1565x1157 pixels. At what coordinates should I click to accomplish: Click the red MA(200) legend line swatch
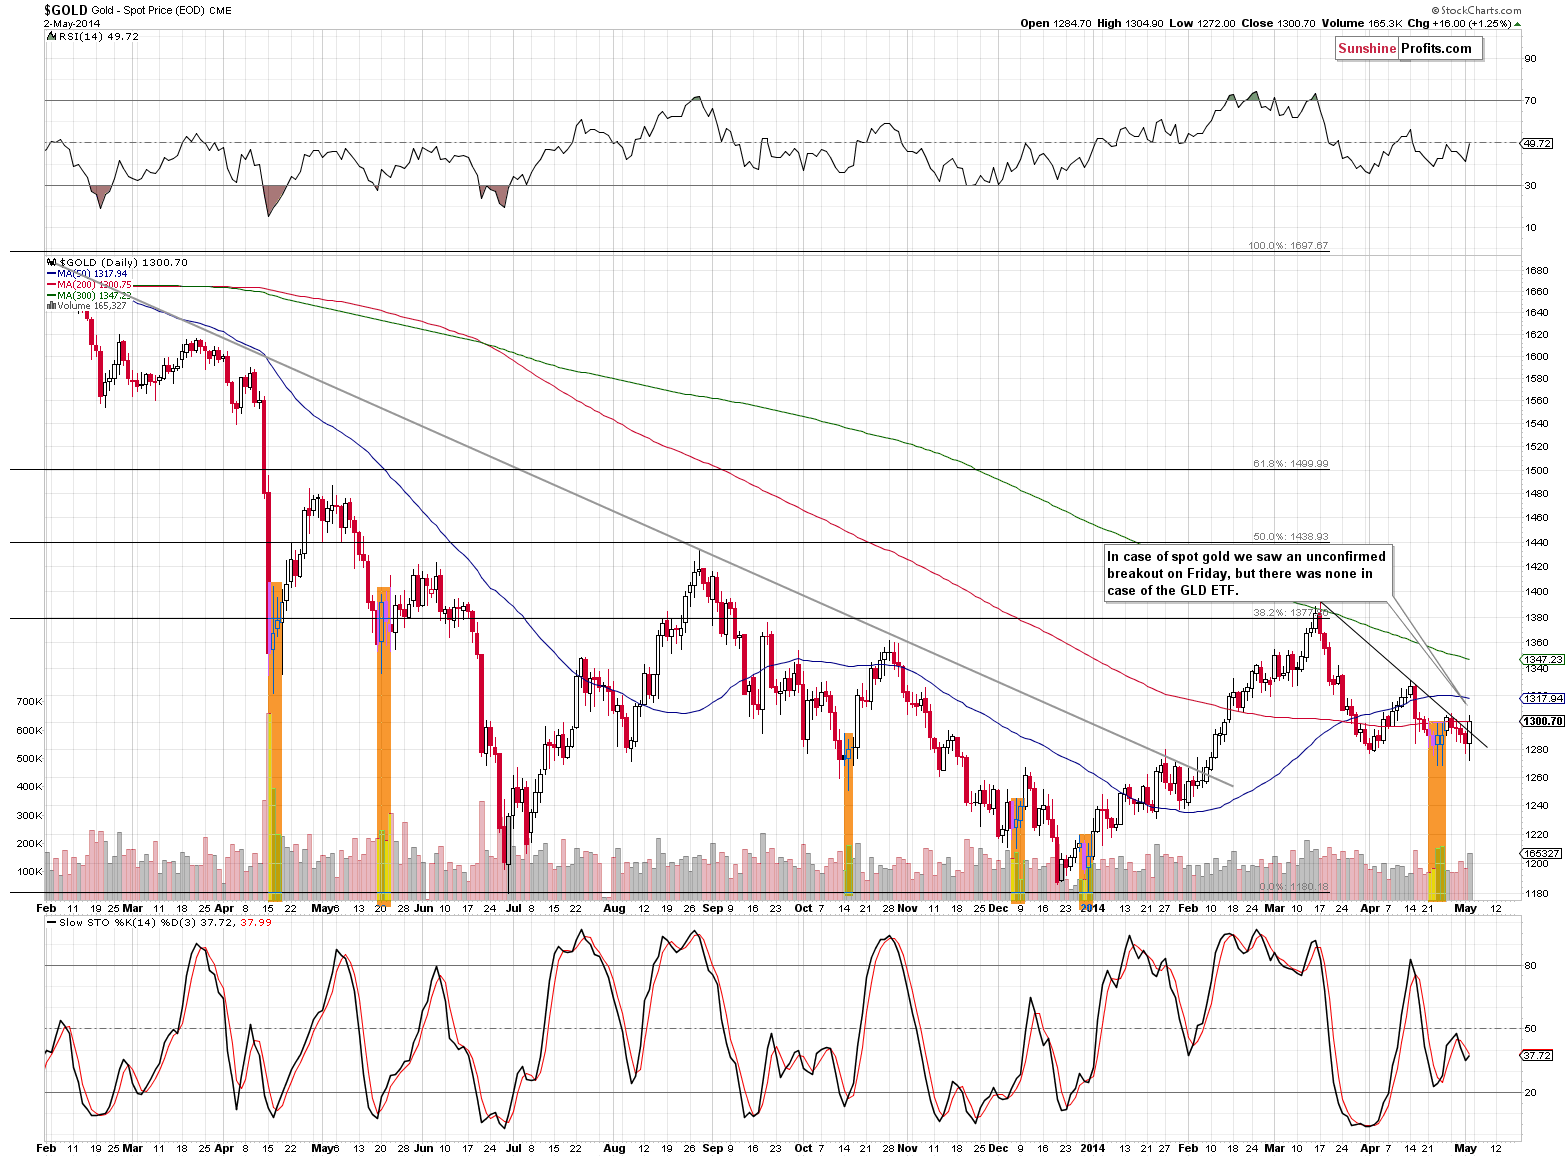[51, 285]
